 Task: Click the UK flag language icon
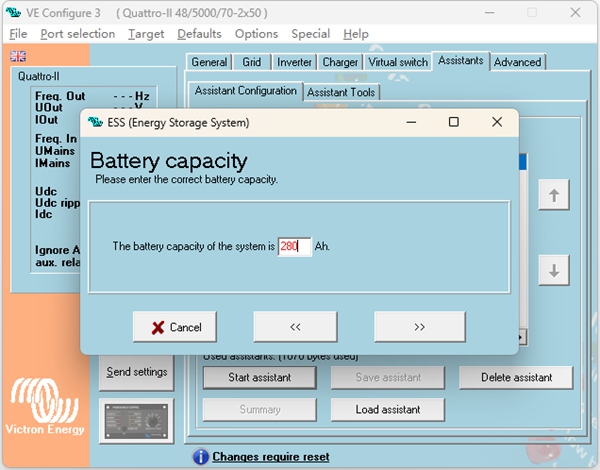tap(18, 56)
